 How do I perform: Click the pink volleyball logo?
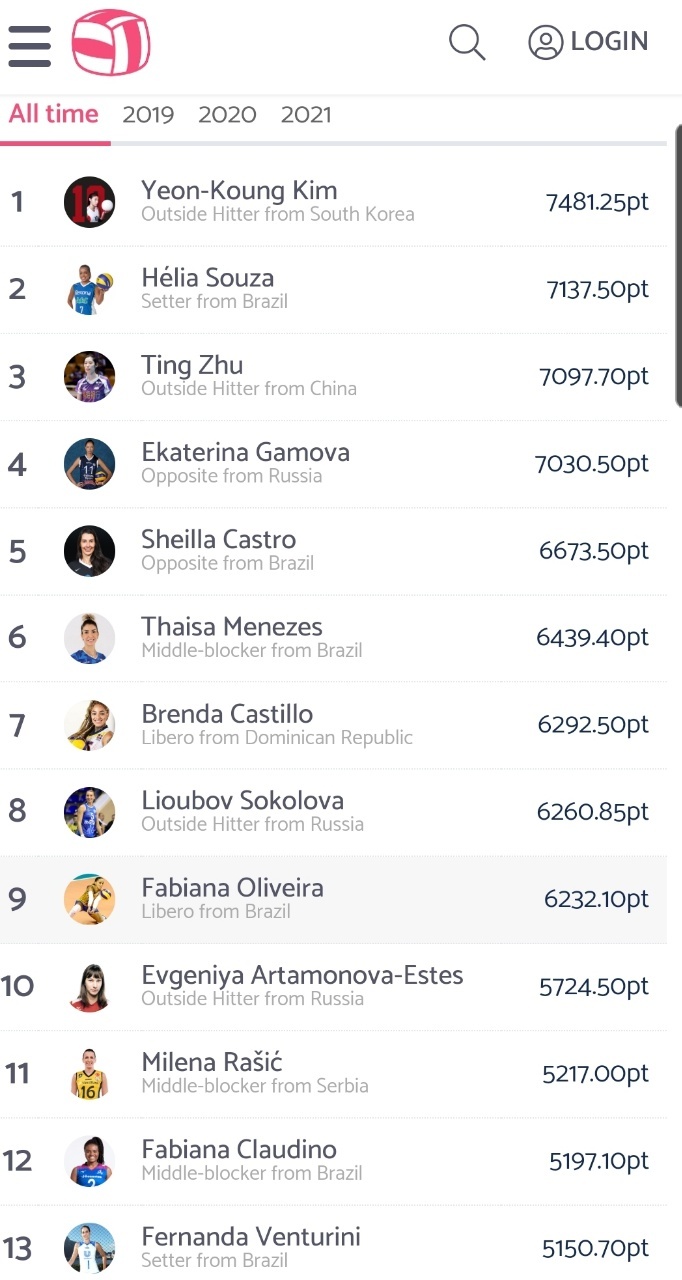(110, 43)
